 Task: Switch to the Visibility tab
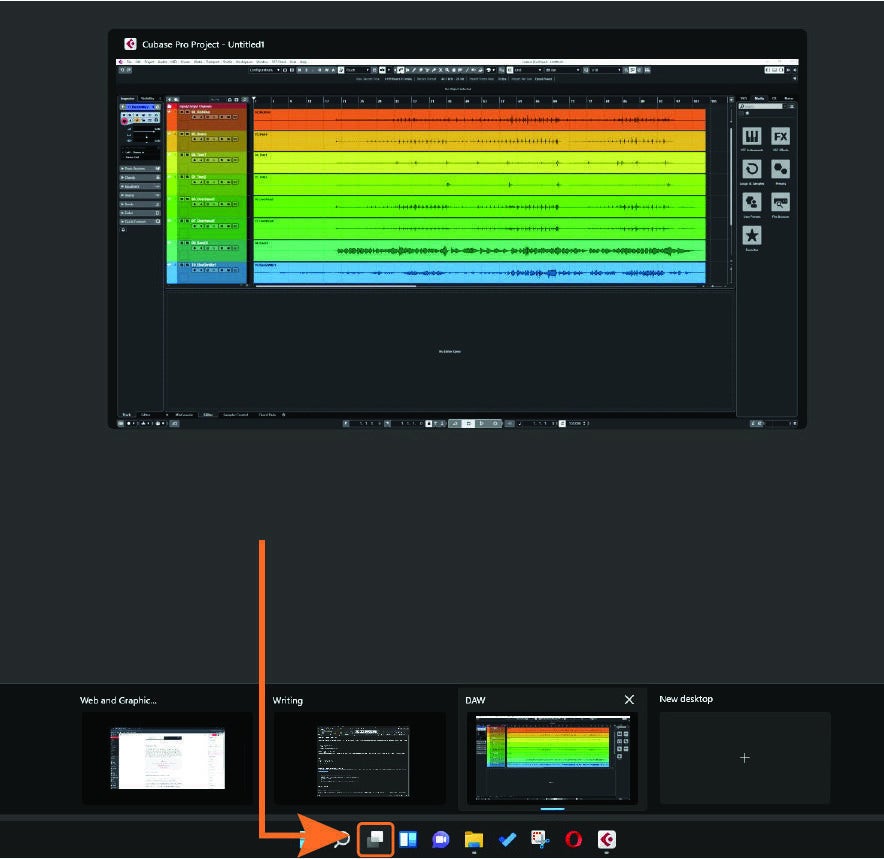(x=147, y=99)
